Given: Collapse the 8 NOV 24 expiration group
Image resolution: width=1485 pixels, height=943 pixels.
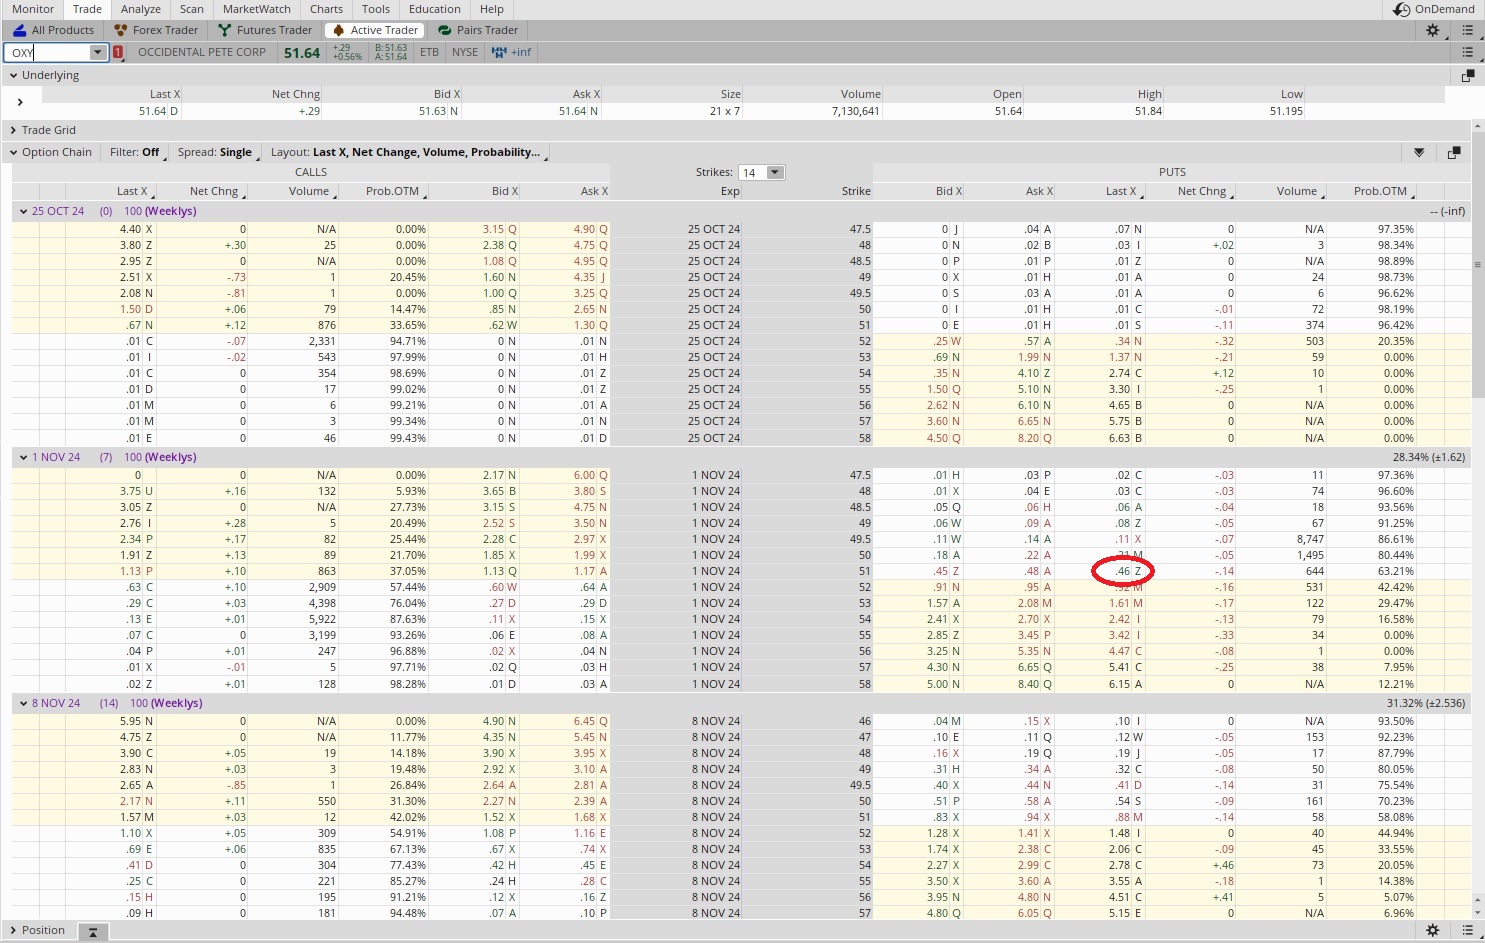Looking at the screenshot, I should (23, 704).
